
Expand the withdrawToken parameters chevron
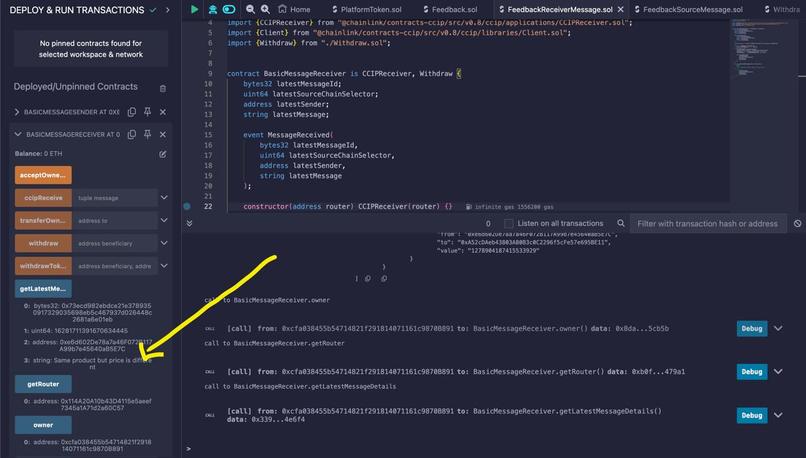[164, 265]
